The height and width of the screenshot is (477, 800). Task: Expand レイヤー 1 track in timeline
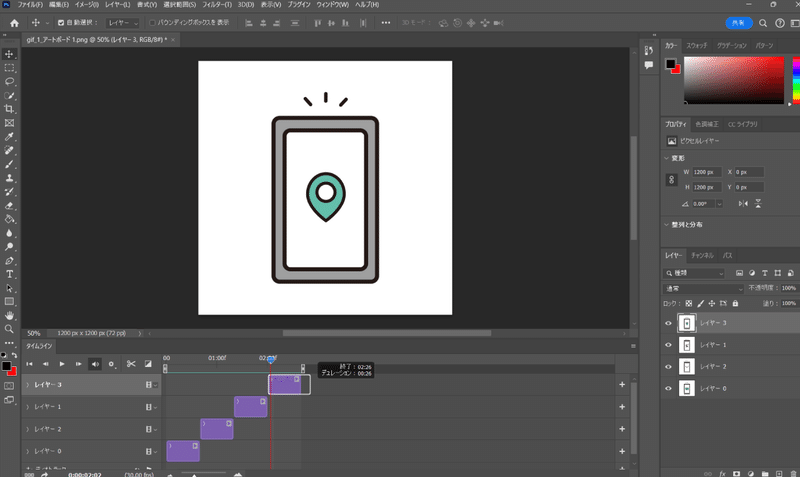tap(28, 407)
